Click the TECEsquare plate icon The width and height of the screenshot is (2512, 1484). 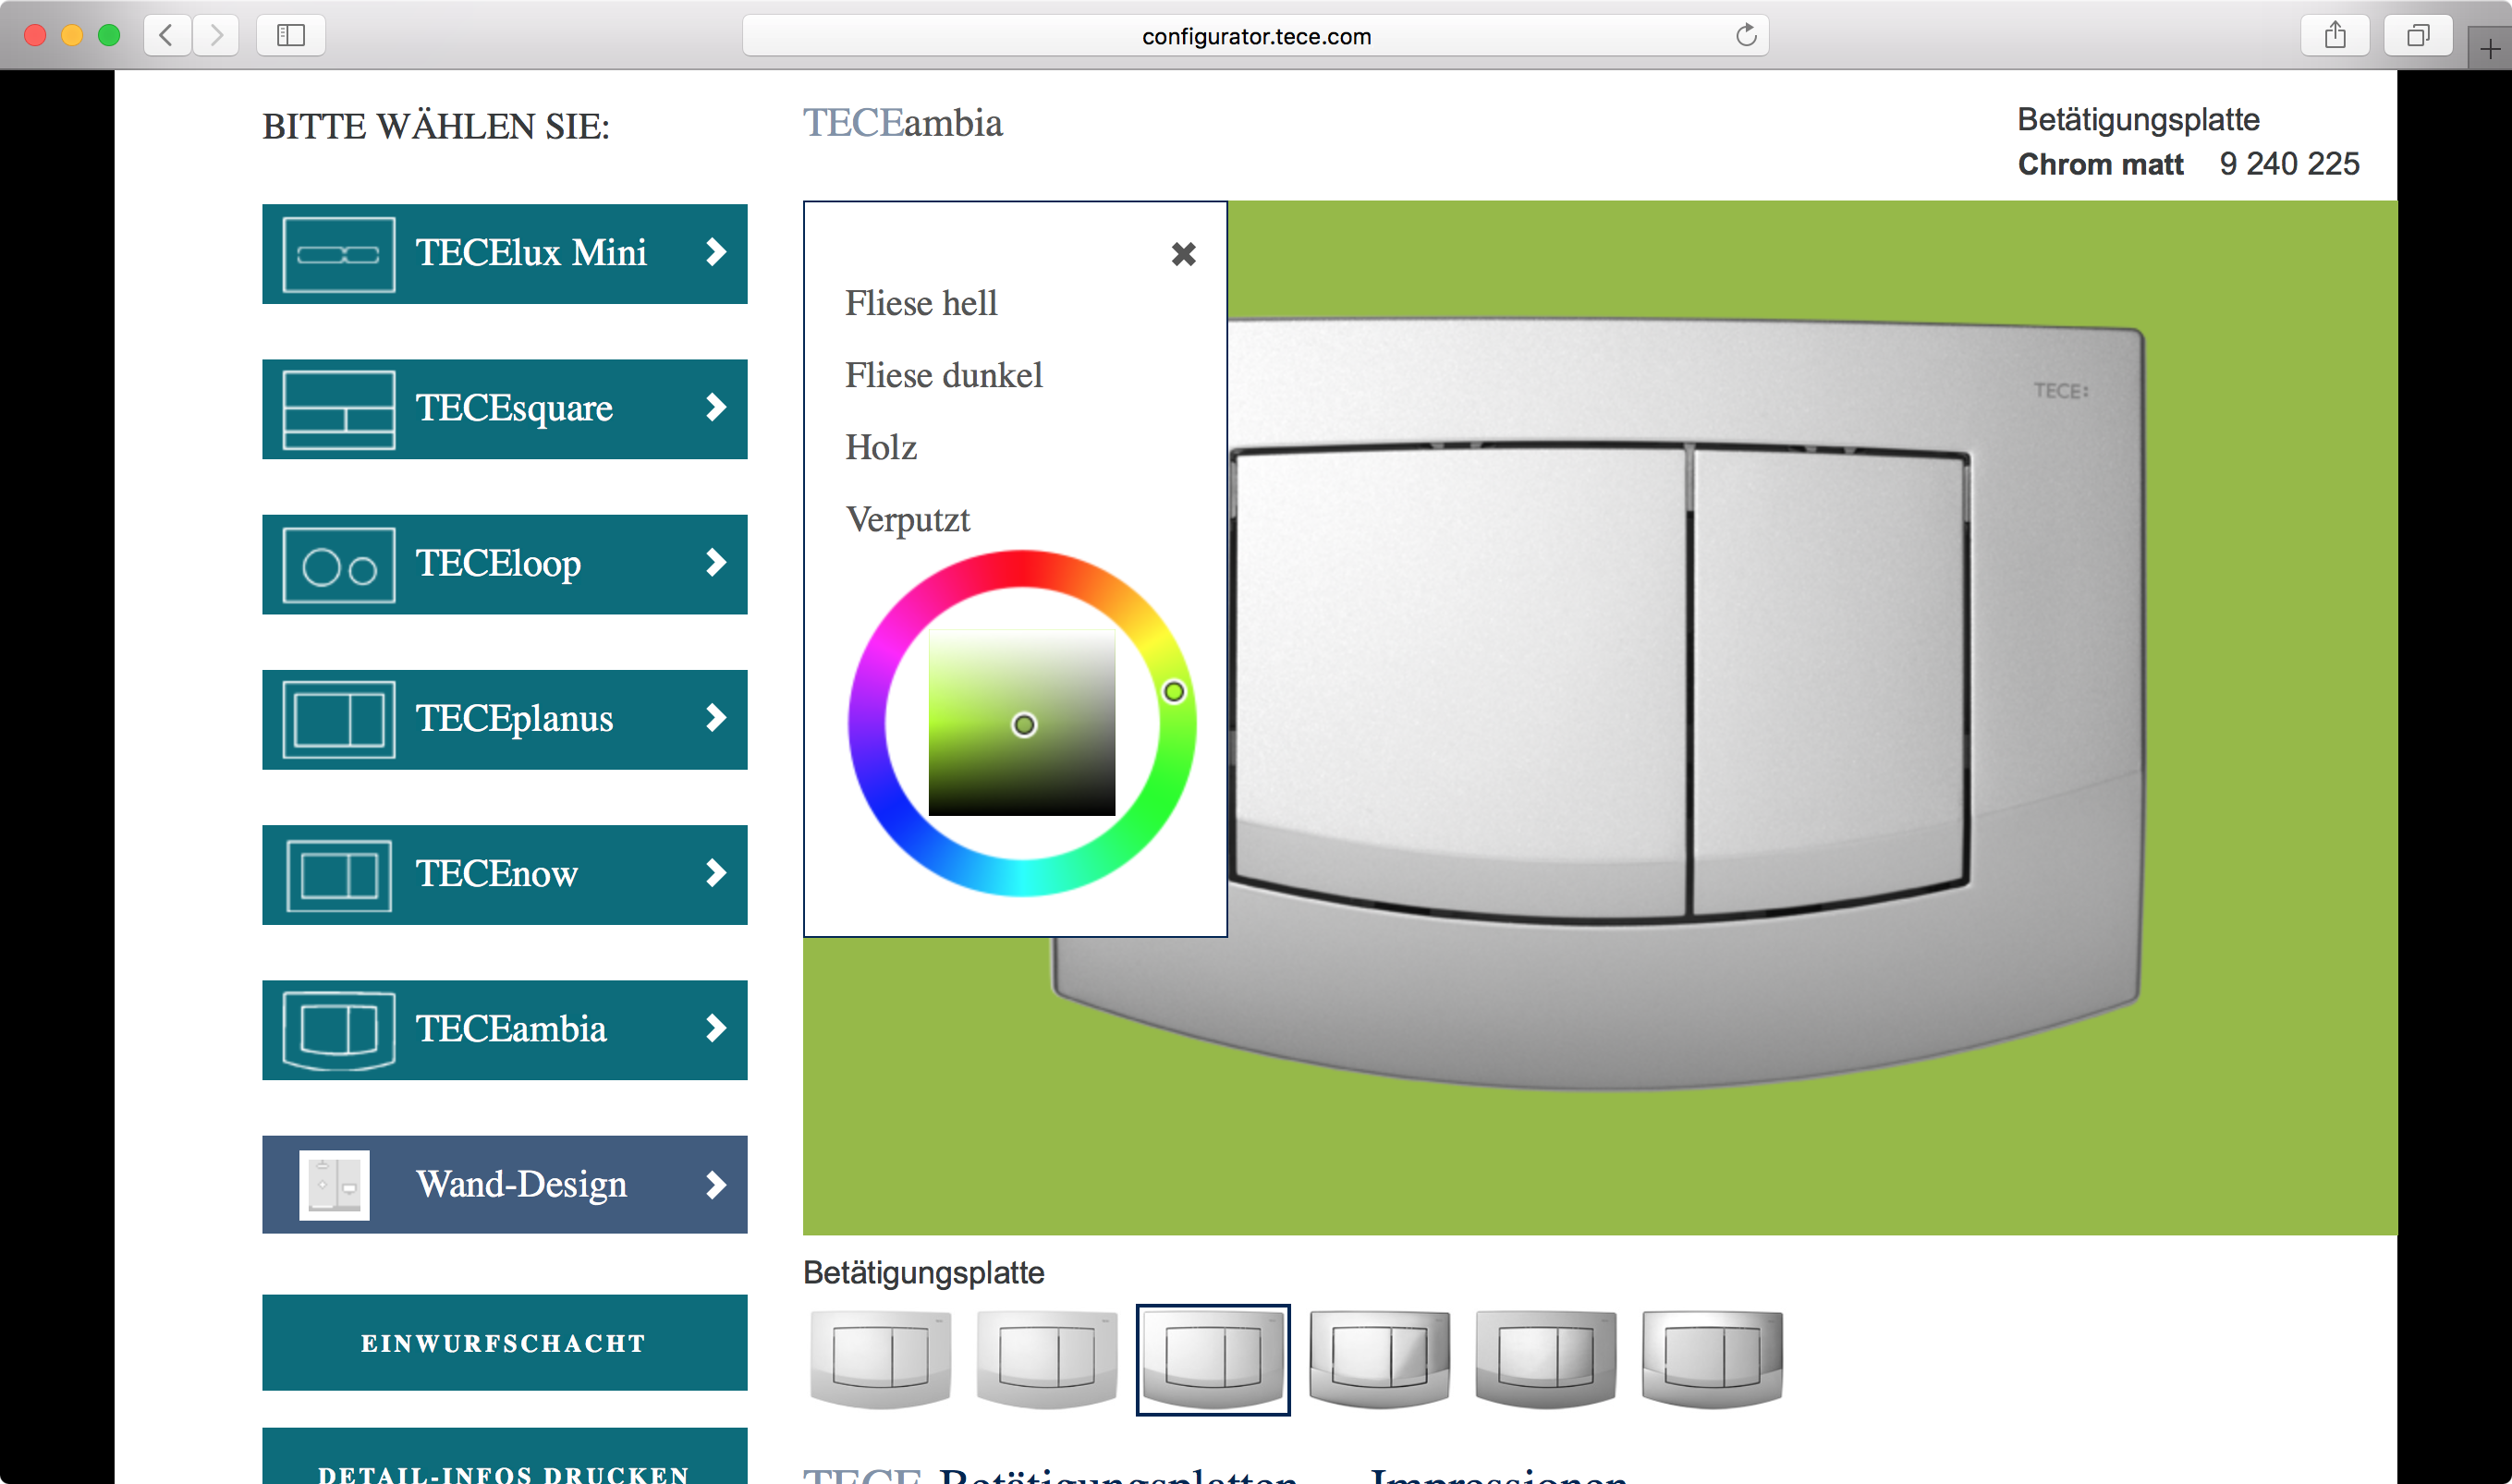click(335, 409)
